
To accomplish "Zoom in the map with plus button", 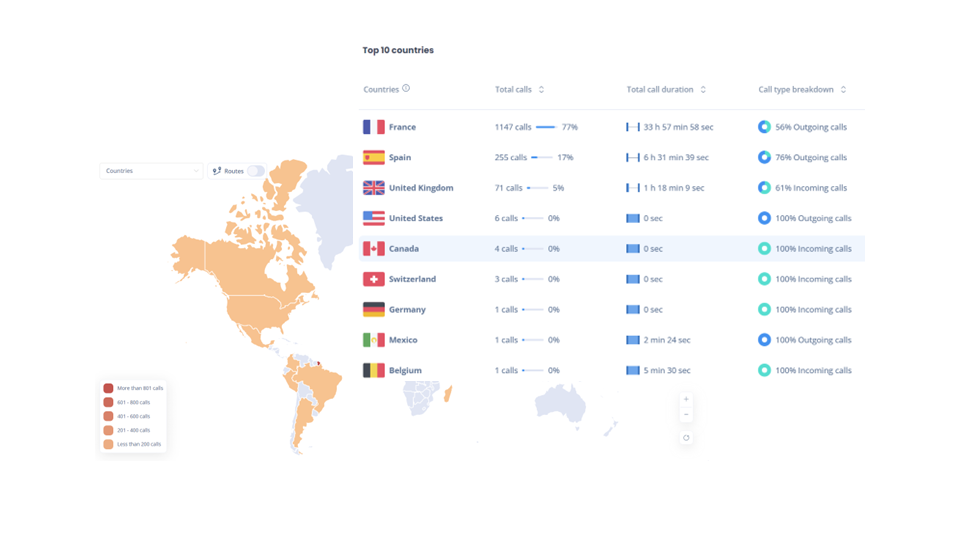I will (686, 399).
